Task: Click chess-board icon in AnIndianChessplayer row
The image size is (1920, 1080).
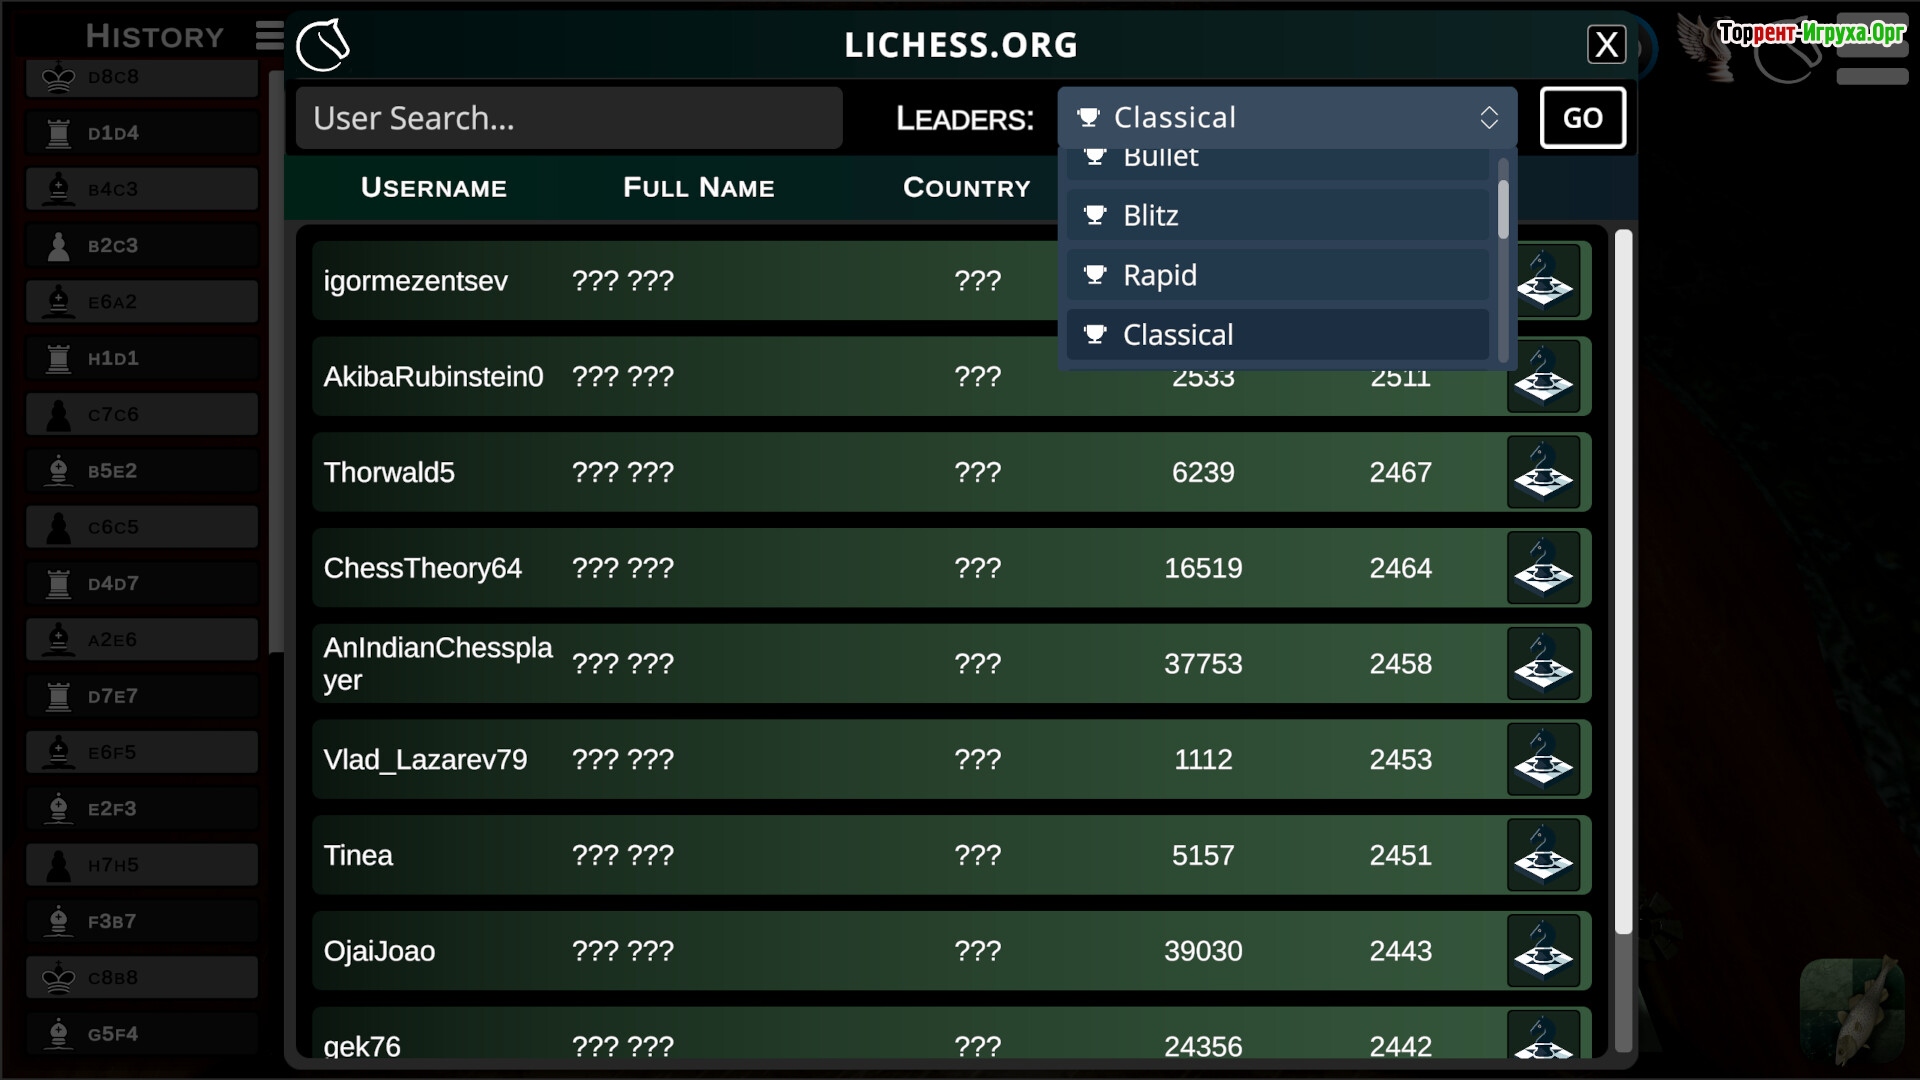Action: coord(1543,664)
